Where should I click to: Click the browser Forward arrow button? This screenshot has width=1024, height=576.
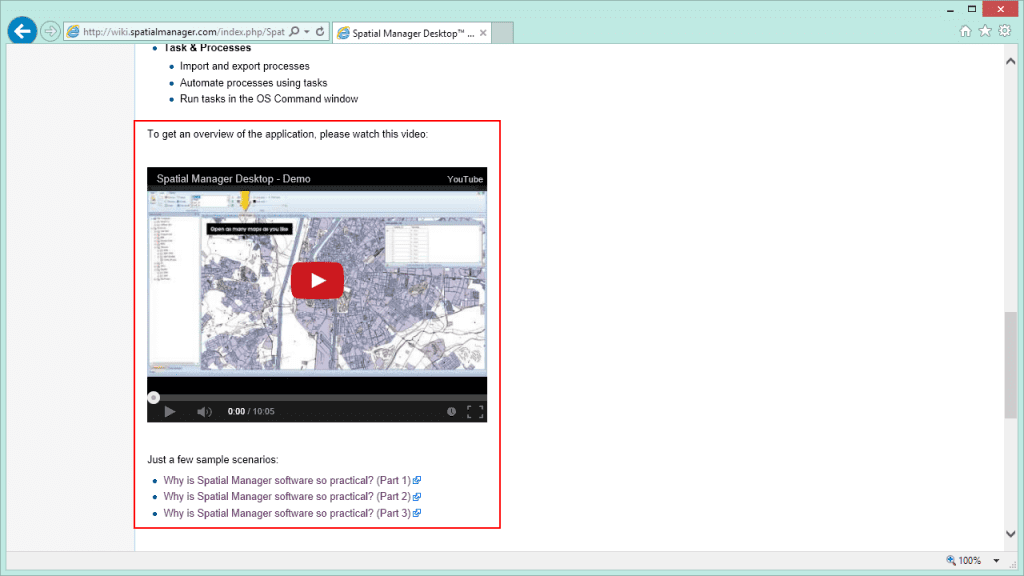point(50,31)
